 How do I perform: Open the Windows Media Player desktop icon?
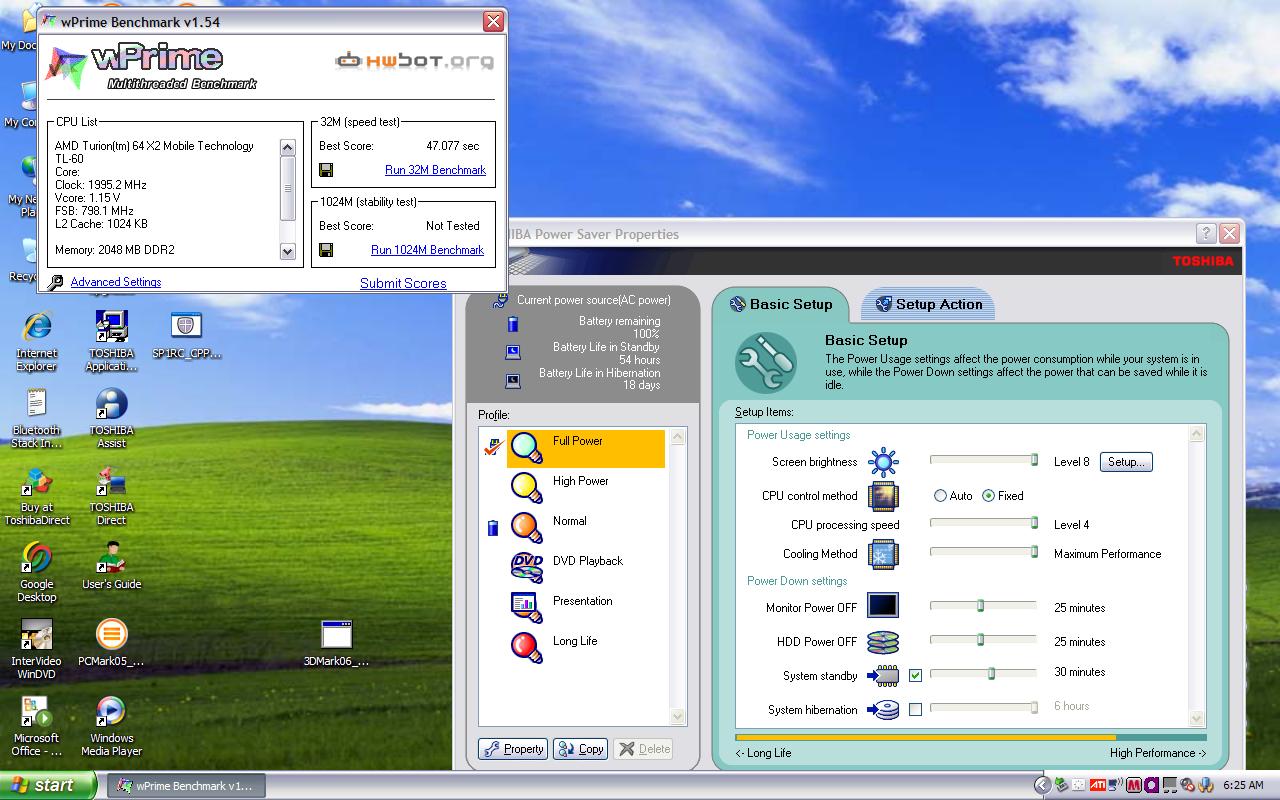(111, 725)
